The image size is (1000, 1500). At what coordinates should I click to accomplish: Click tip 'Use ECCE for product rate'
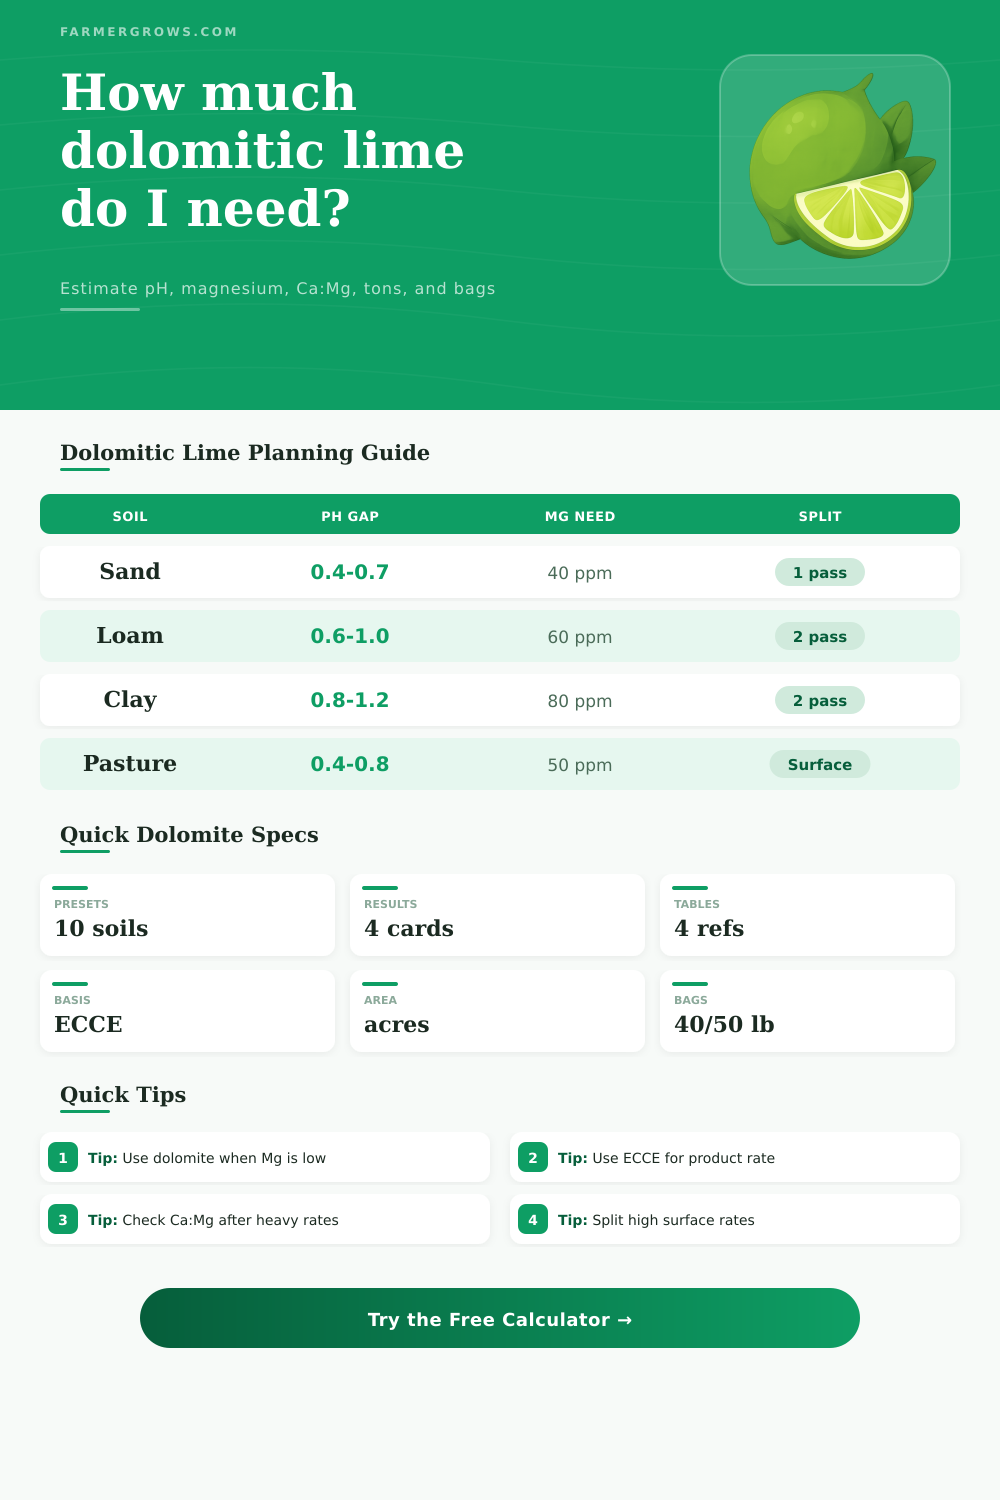(x=735, y=1157)
